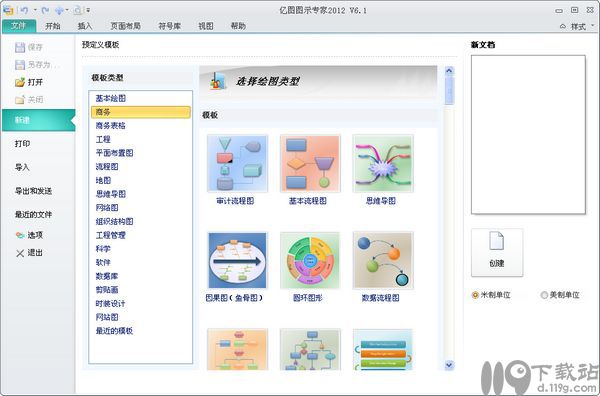Click the 新文档 preview area
This screenshot has width=600, height=396.
528,135
